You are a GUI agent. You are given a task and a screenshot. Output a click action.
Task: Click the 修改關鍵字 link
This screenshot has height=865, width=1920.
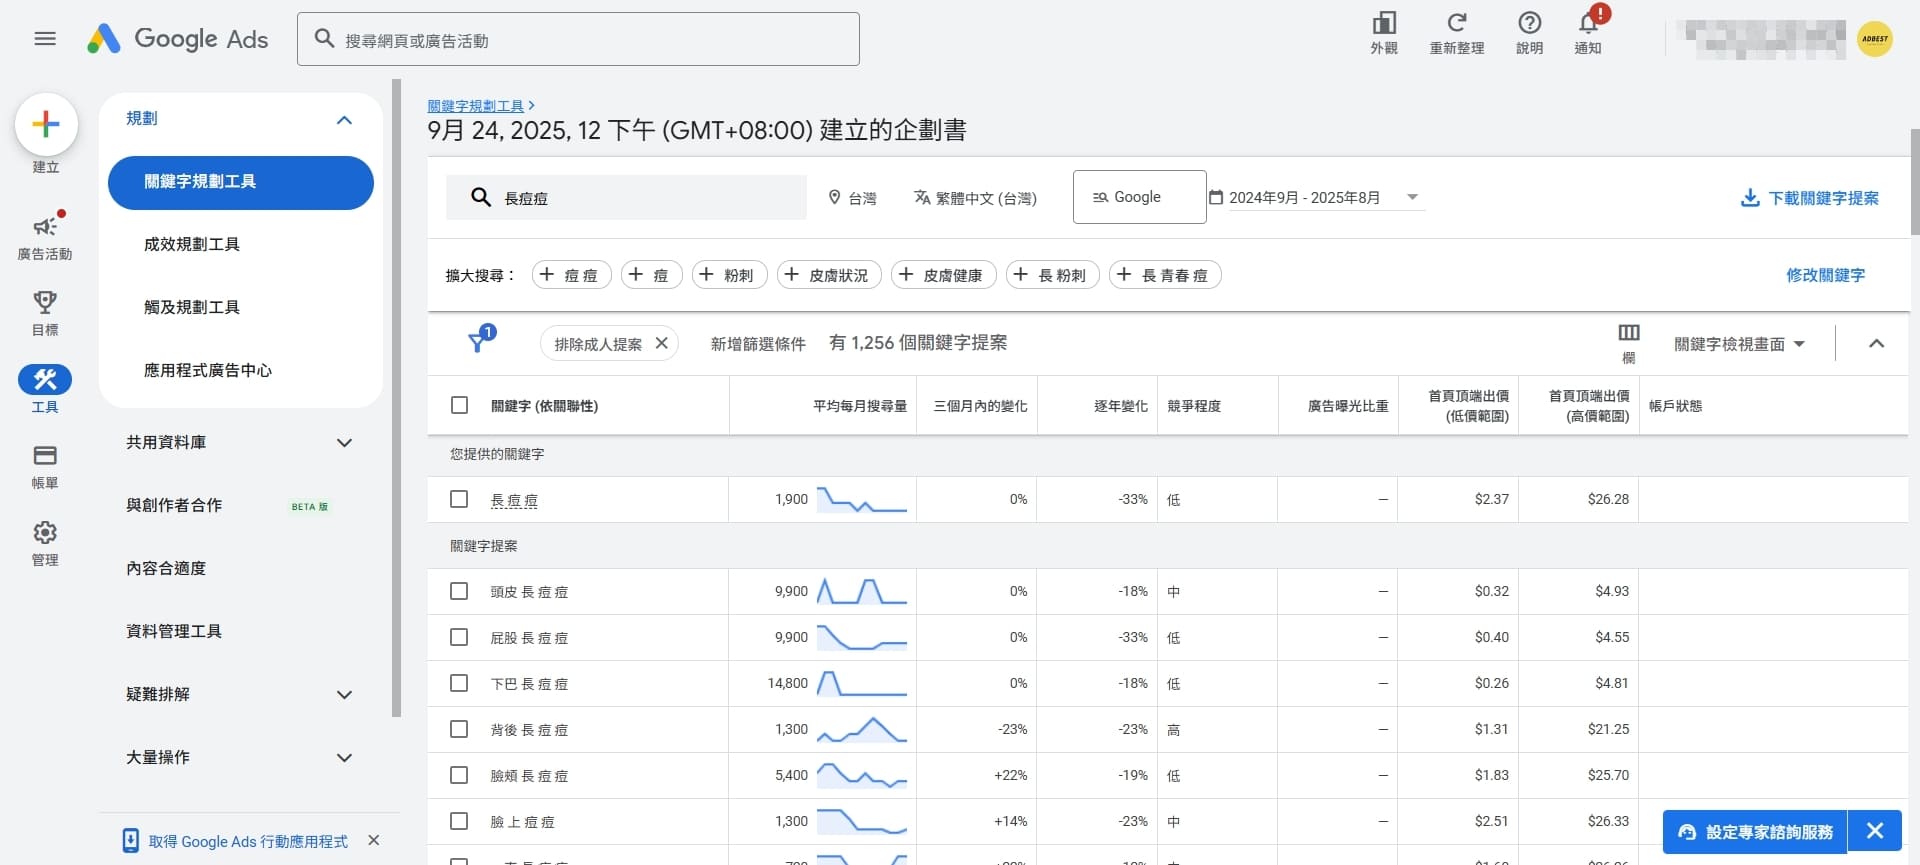[x=1825, y=275]
